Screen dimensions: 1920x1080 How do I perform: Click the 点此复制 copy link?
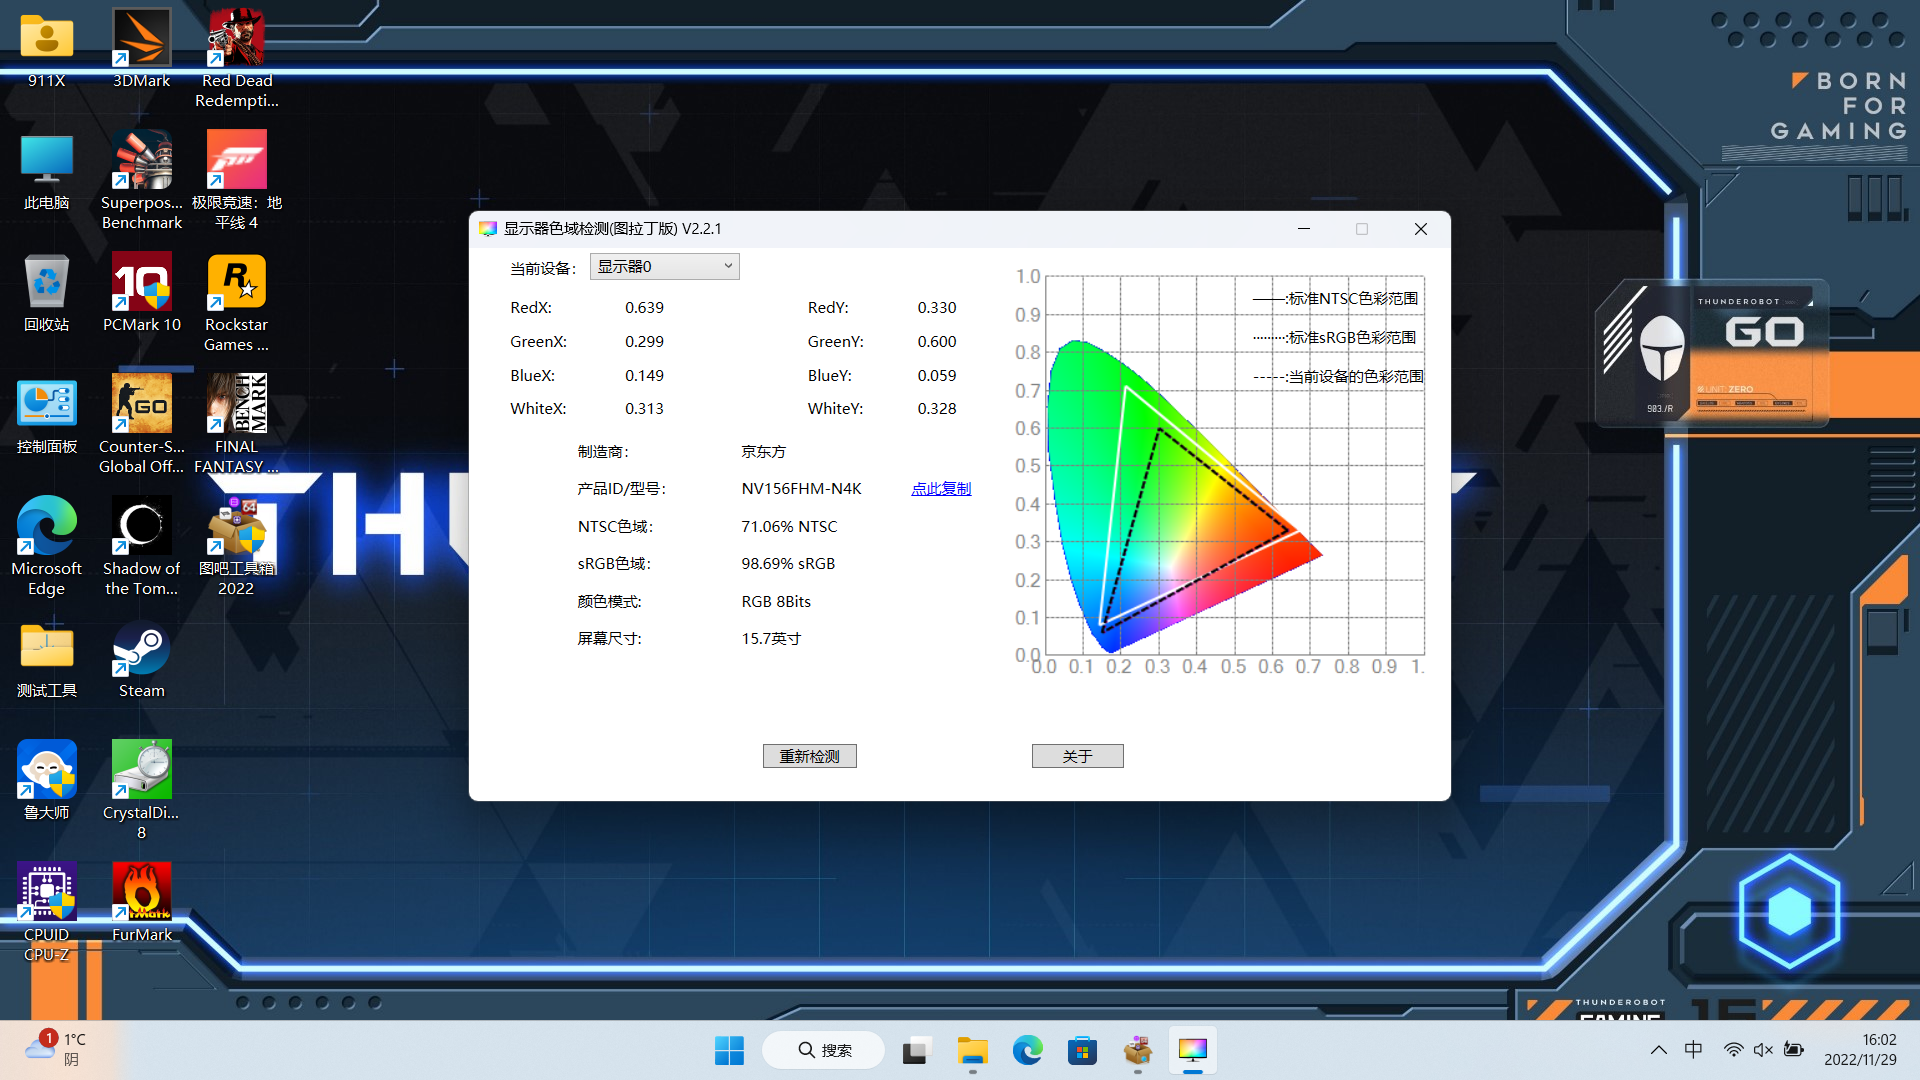(x=940, y=489)
